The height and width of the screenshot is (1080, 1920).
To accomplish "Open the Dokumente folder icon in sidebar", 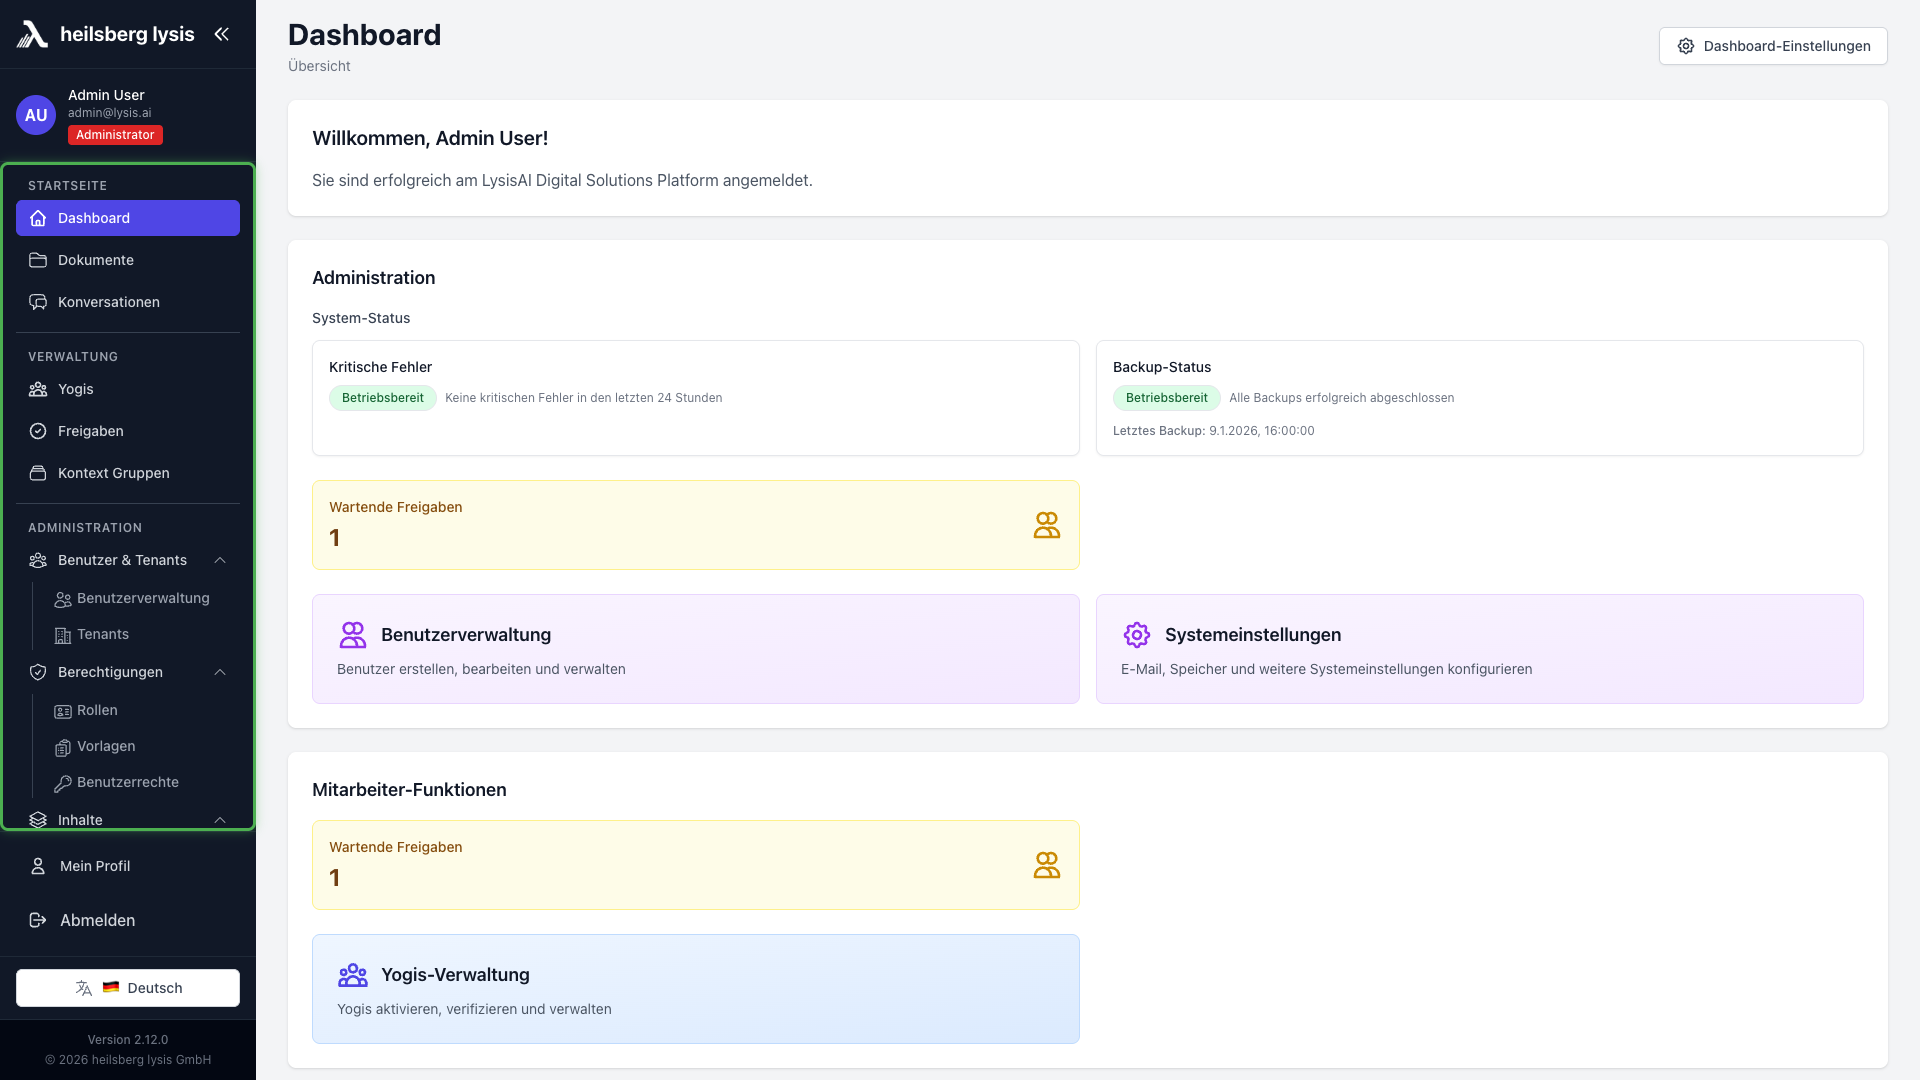I will (x=38, y=260).
